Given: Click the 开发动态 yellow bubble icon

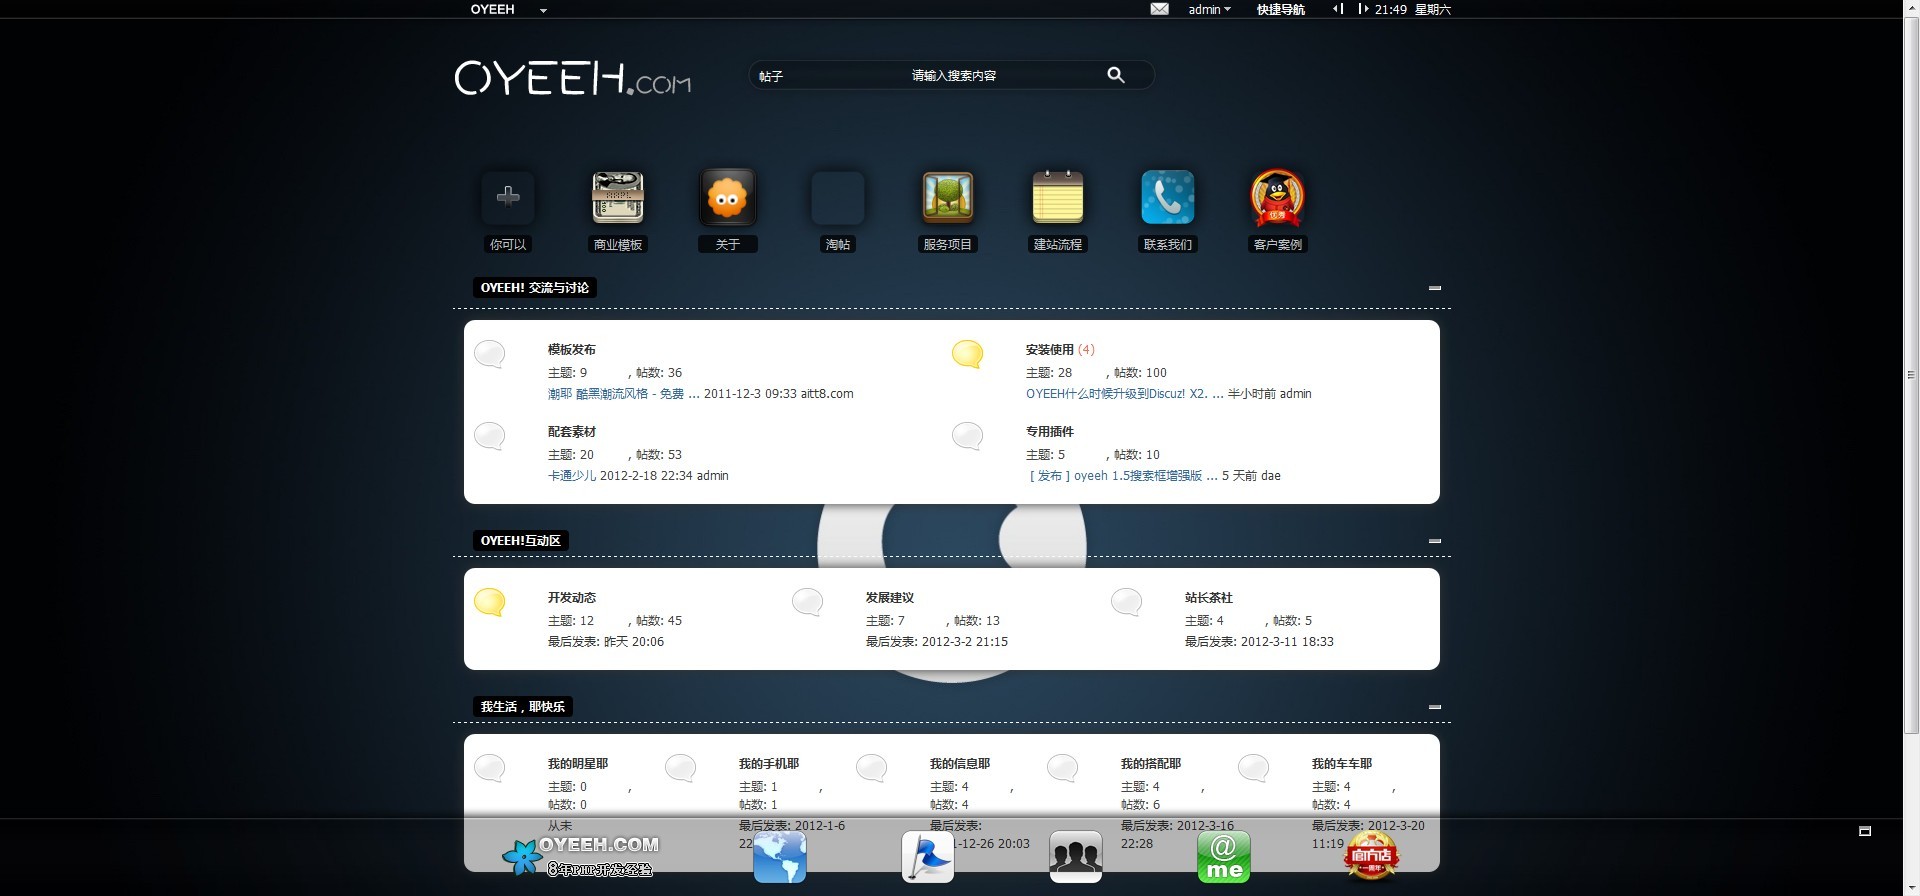Looking at the screenshot, I should pyautogui.click(x=489, y=602).
